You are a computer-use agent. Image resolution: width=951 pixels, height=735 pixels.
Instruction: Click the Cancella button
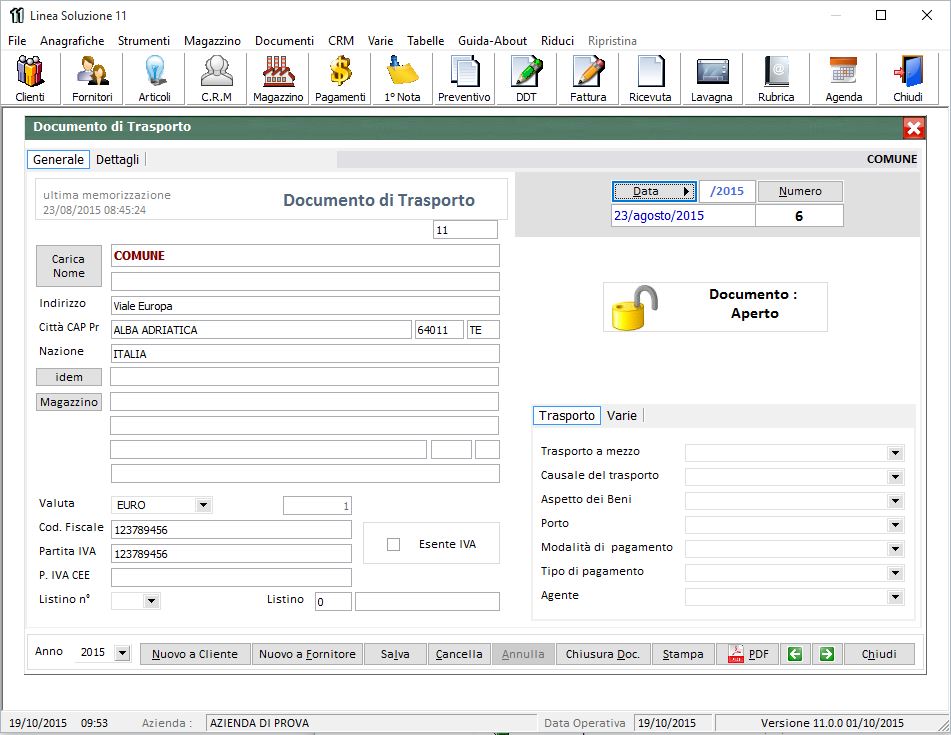tap(459, 654)
